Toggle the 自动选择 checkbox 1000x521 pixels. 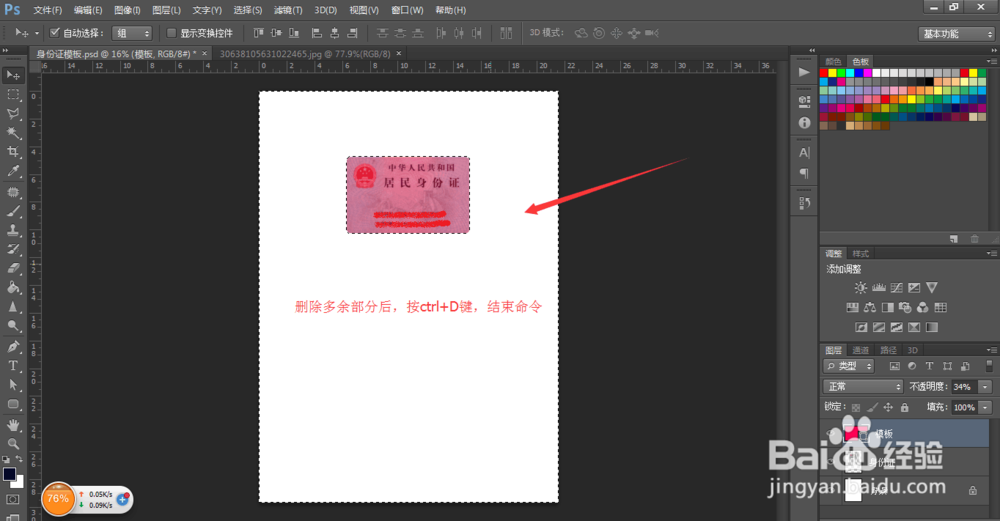click(x=55, y=32)
